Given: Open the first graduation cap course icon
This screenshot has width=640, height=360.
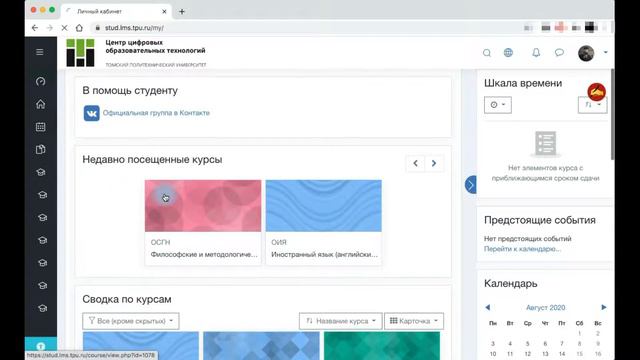Looking at the screenshot, I should tap(40, 172).
